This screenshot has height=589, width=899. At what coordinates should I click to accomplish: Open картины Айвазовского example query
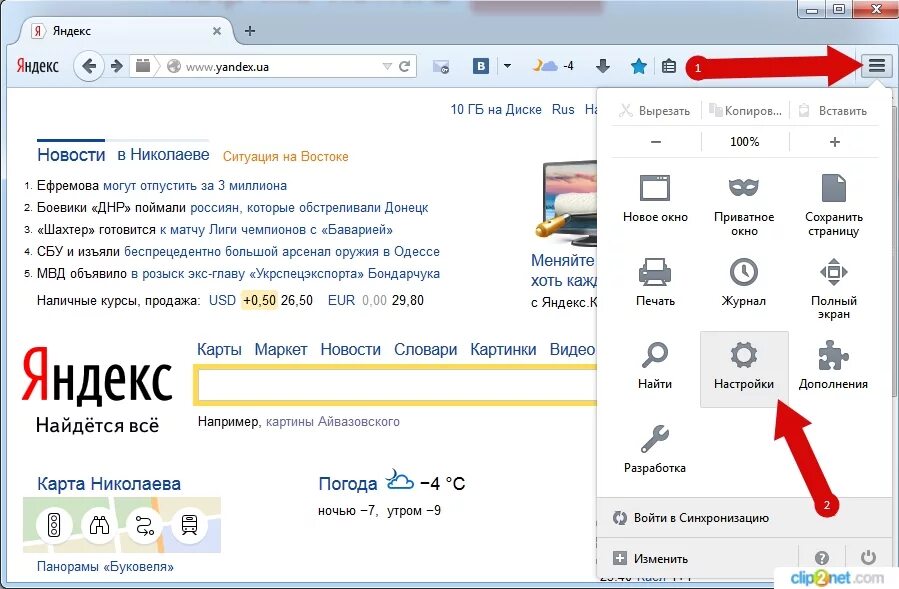click(x=333, y=422)
